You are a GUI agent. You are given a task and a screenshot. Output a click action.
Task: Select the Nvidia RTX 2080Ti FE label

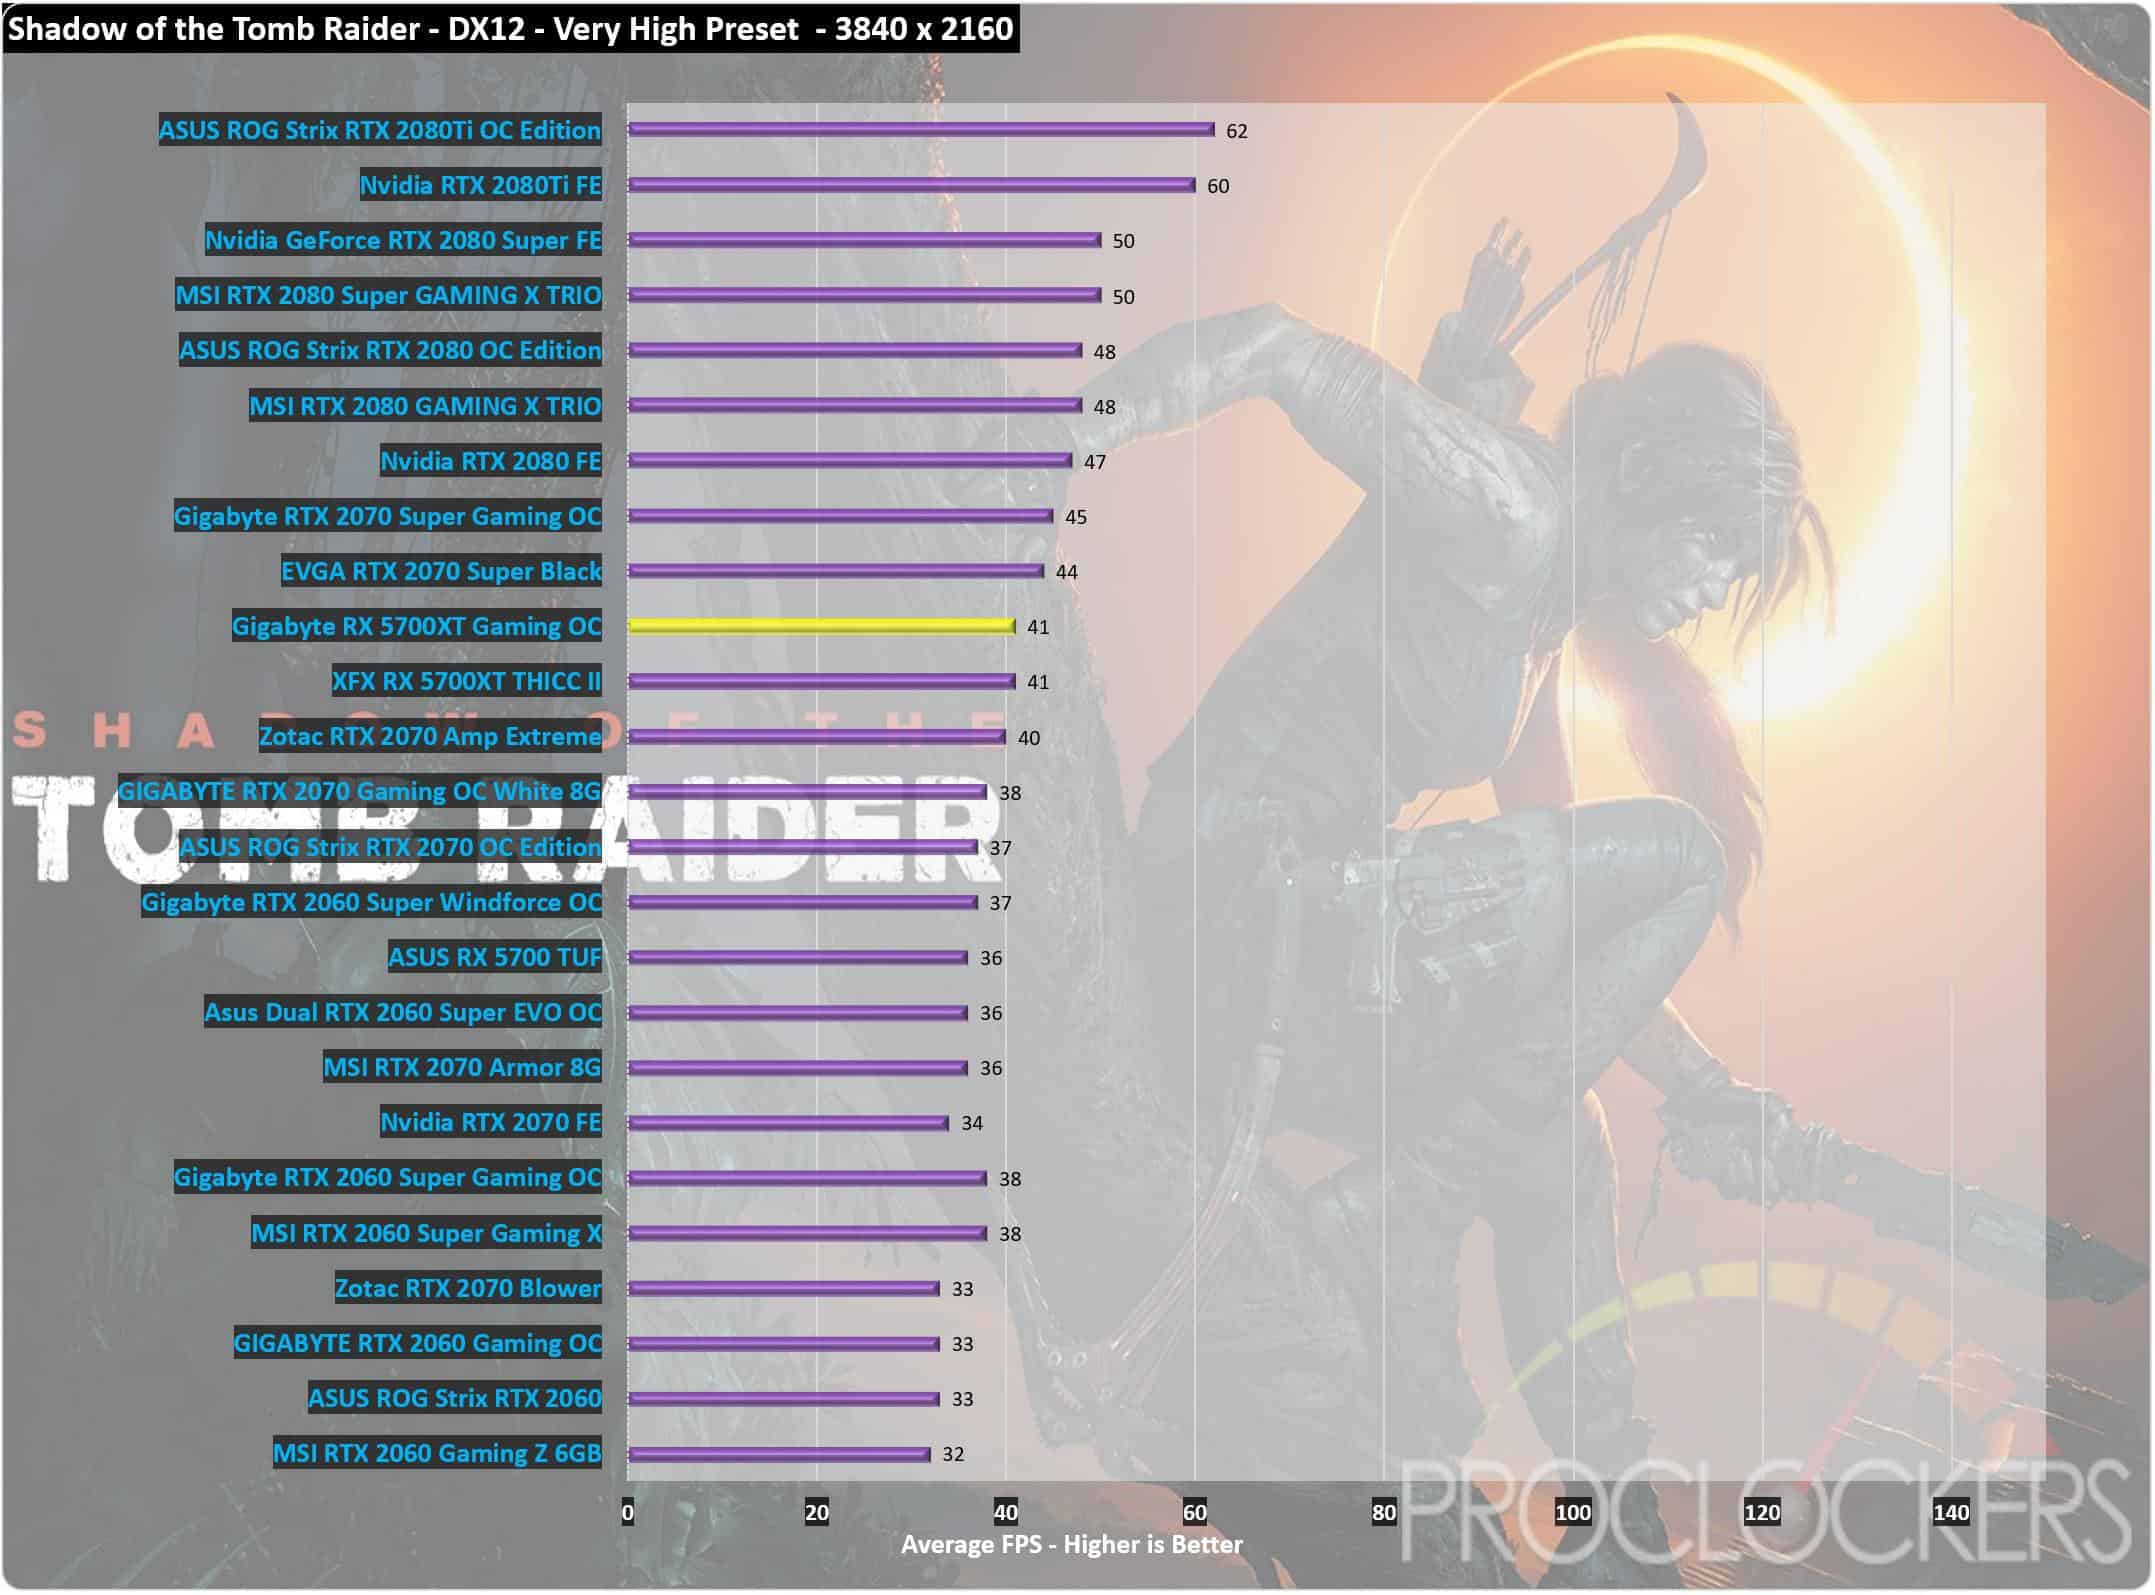click(481, 185)
